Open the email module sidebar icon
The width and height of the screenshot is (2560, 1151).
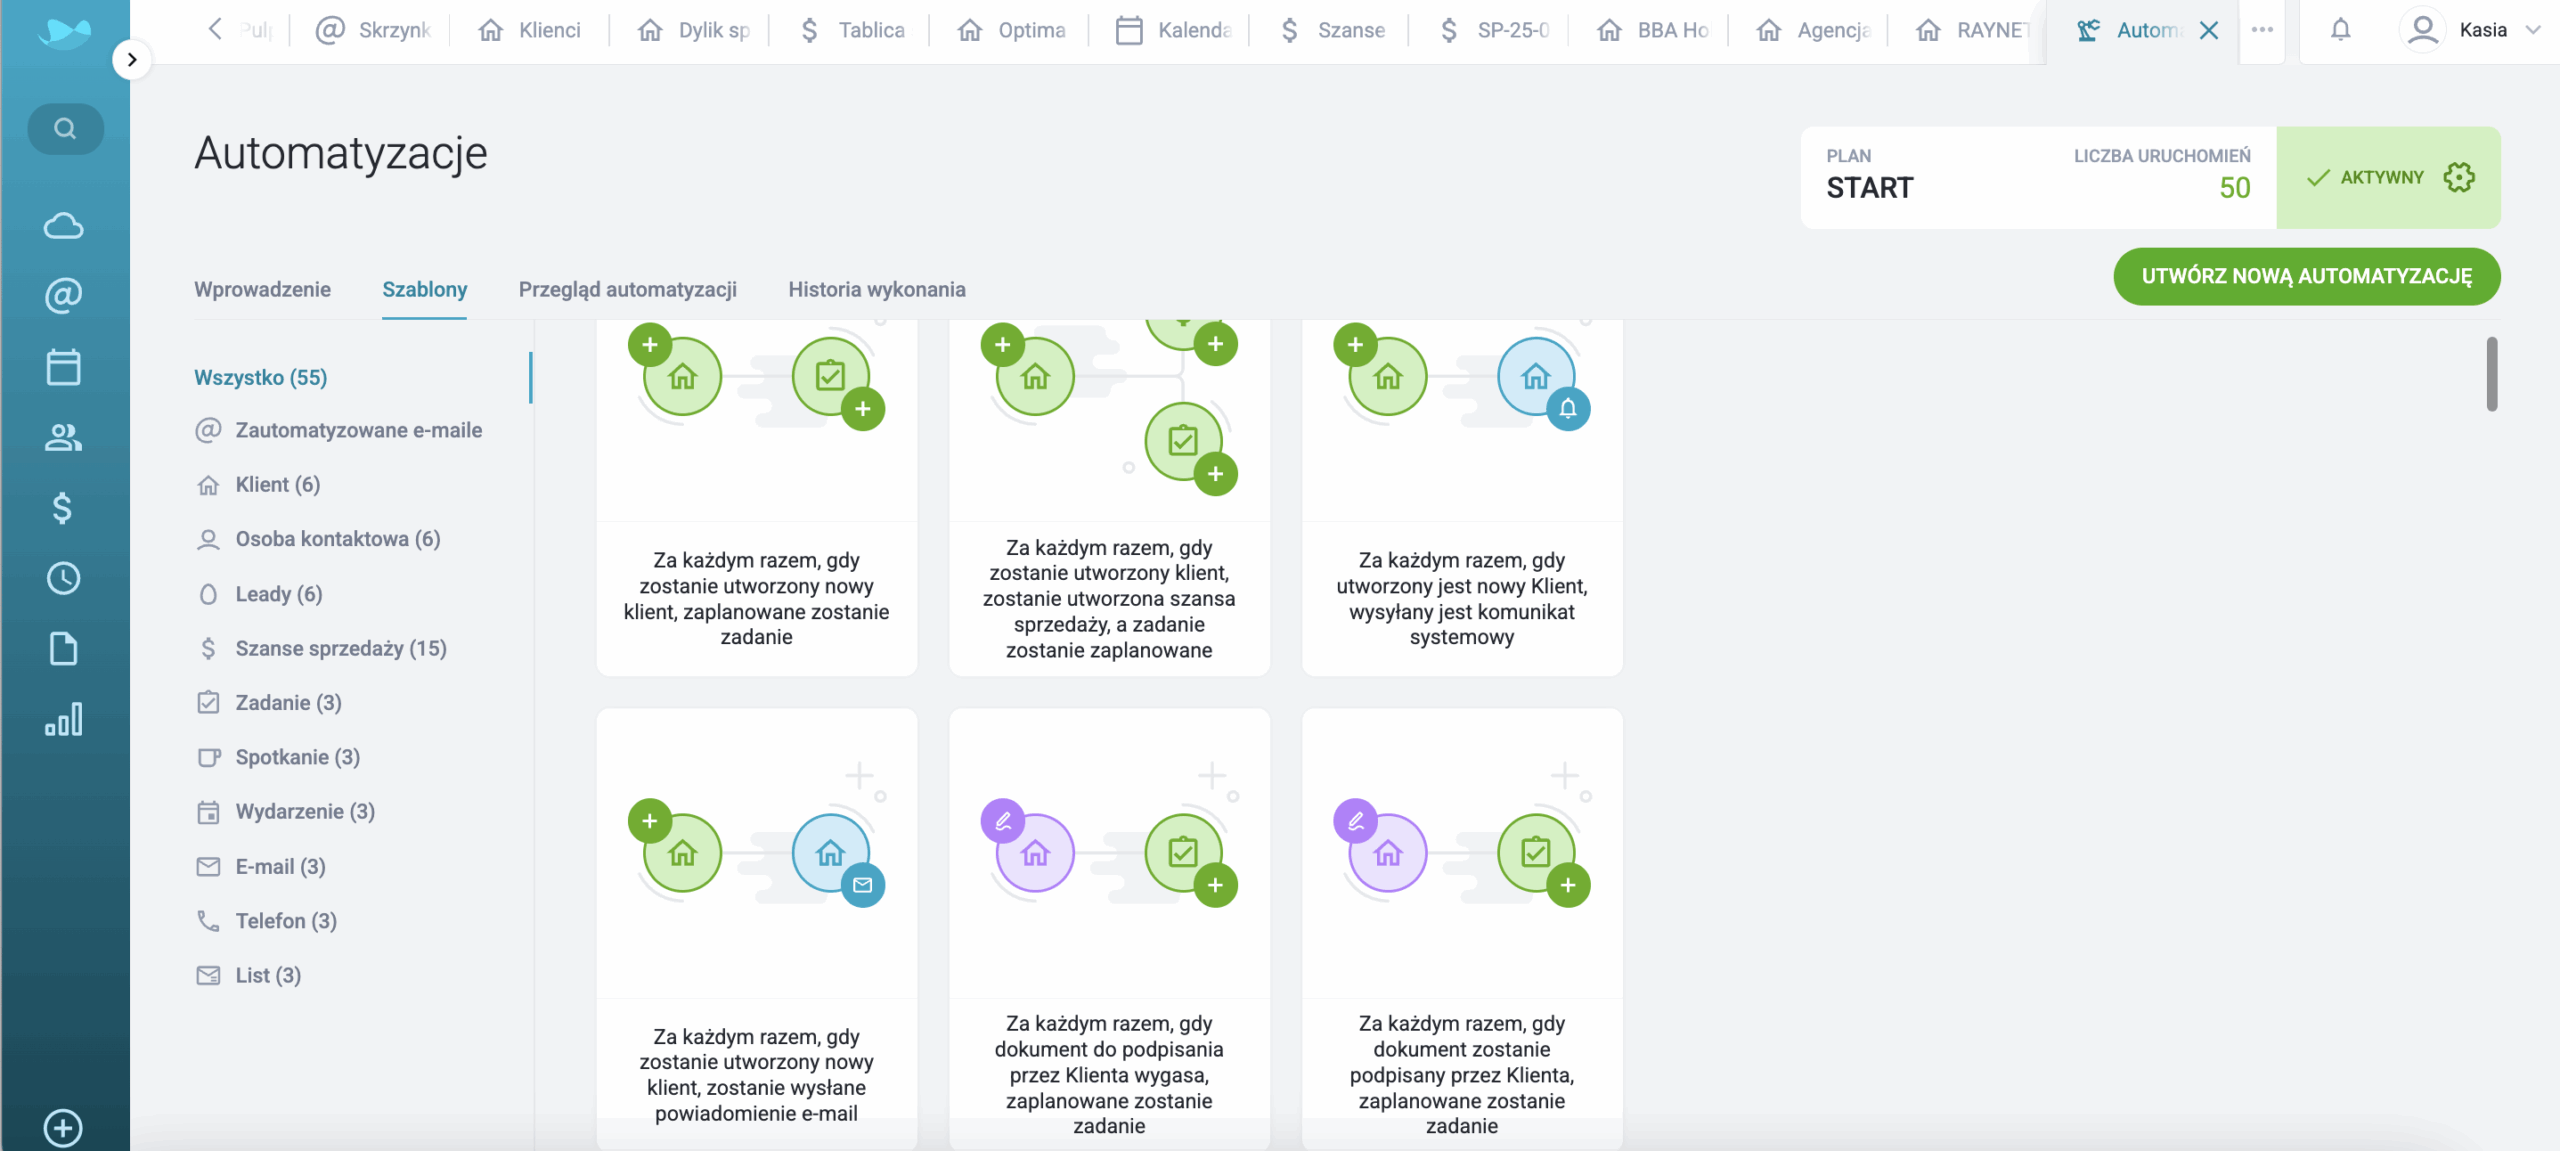coord(64,296)
